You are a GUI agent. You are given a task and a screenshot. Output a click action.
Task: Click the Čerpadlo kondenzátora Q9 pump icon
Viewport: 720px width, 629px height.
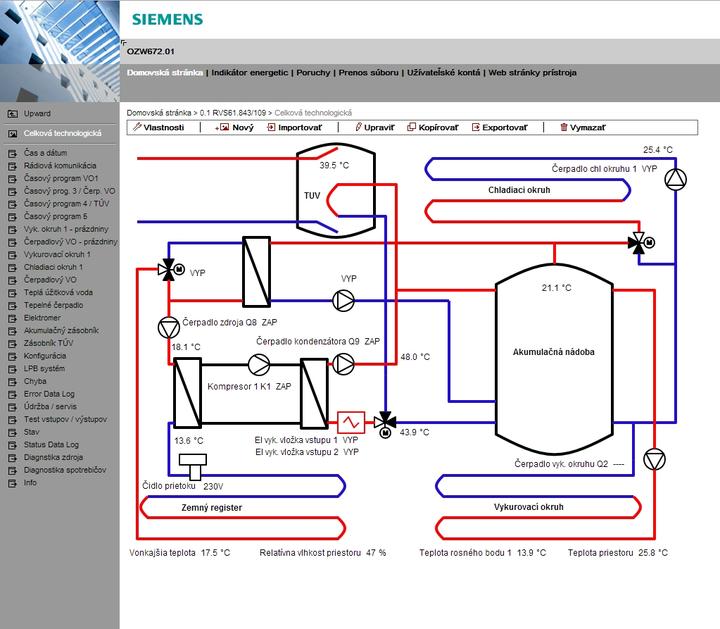coord(343,365)
